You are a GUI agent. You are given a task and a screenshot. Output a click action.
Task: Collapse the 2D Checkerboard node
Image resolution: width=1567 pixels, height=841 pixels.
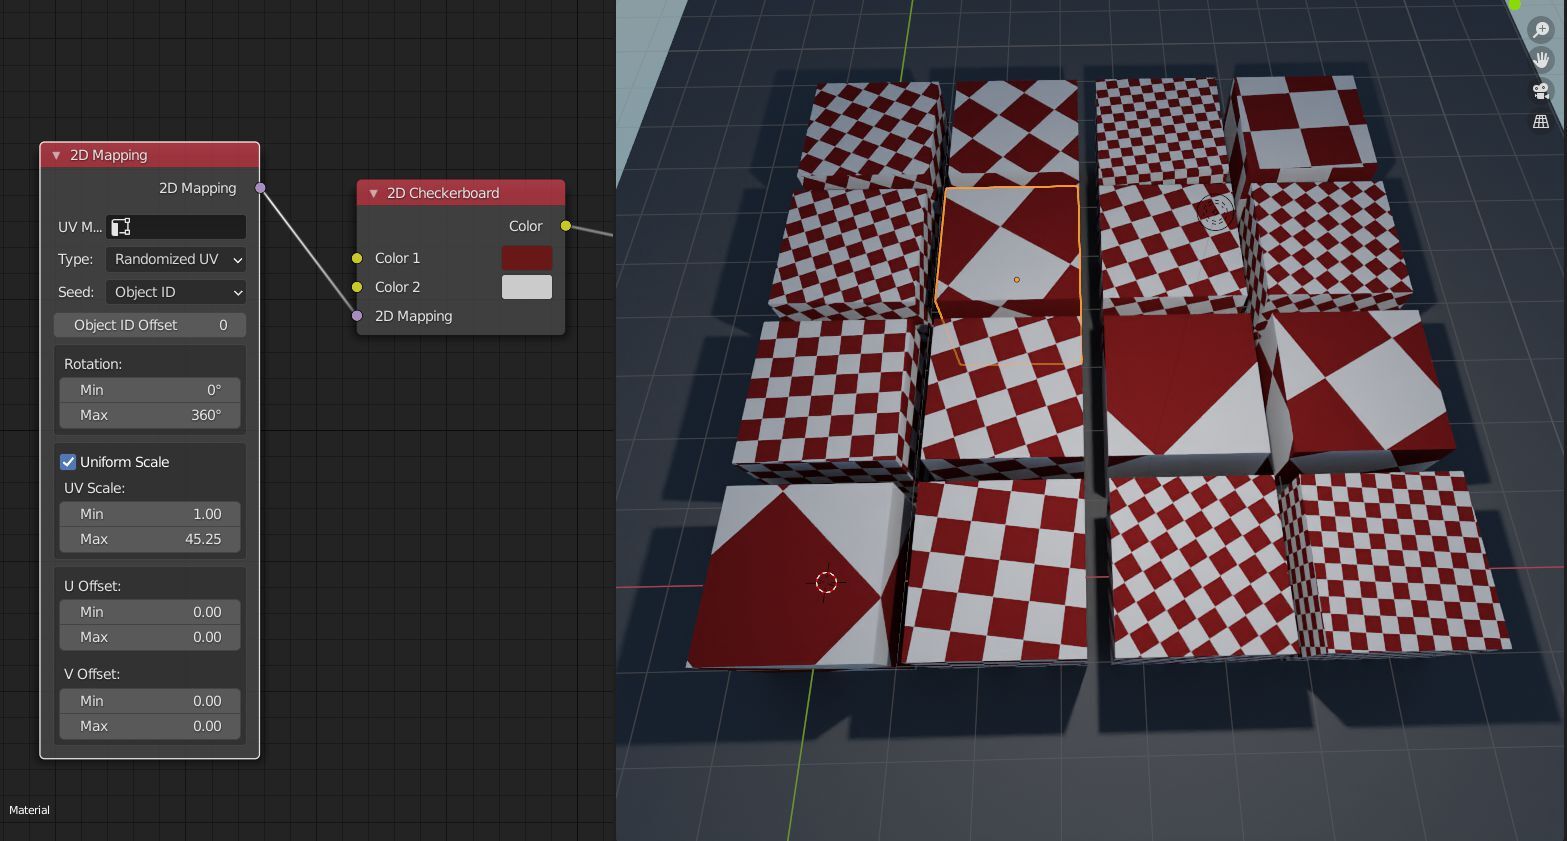(x=373, y=193)
